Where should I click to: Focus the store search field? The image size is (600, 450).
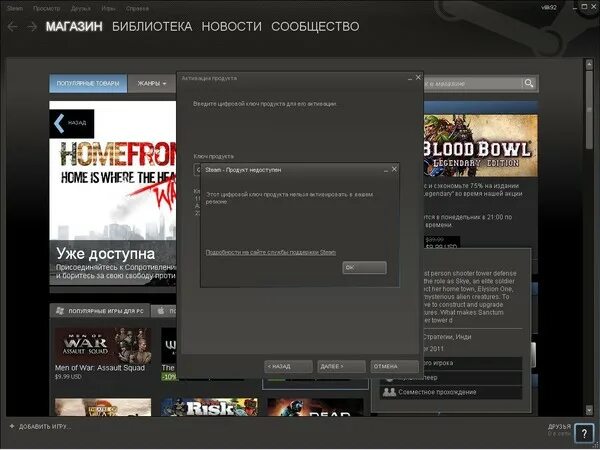click(472, 83)
